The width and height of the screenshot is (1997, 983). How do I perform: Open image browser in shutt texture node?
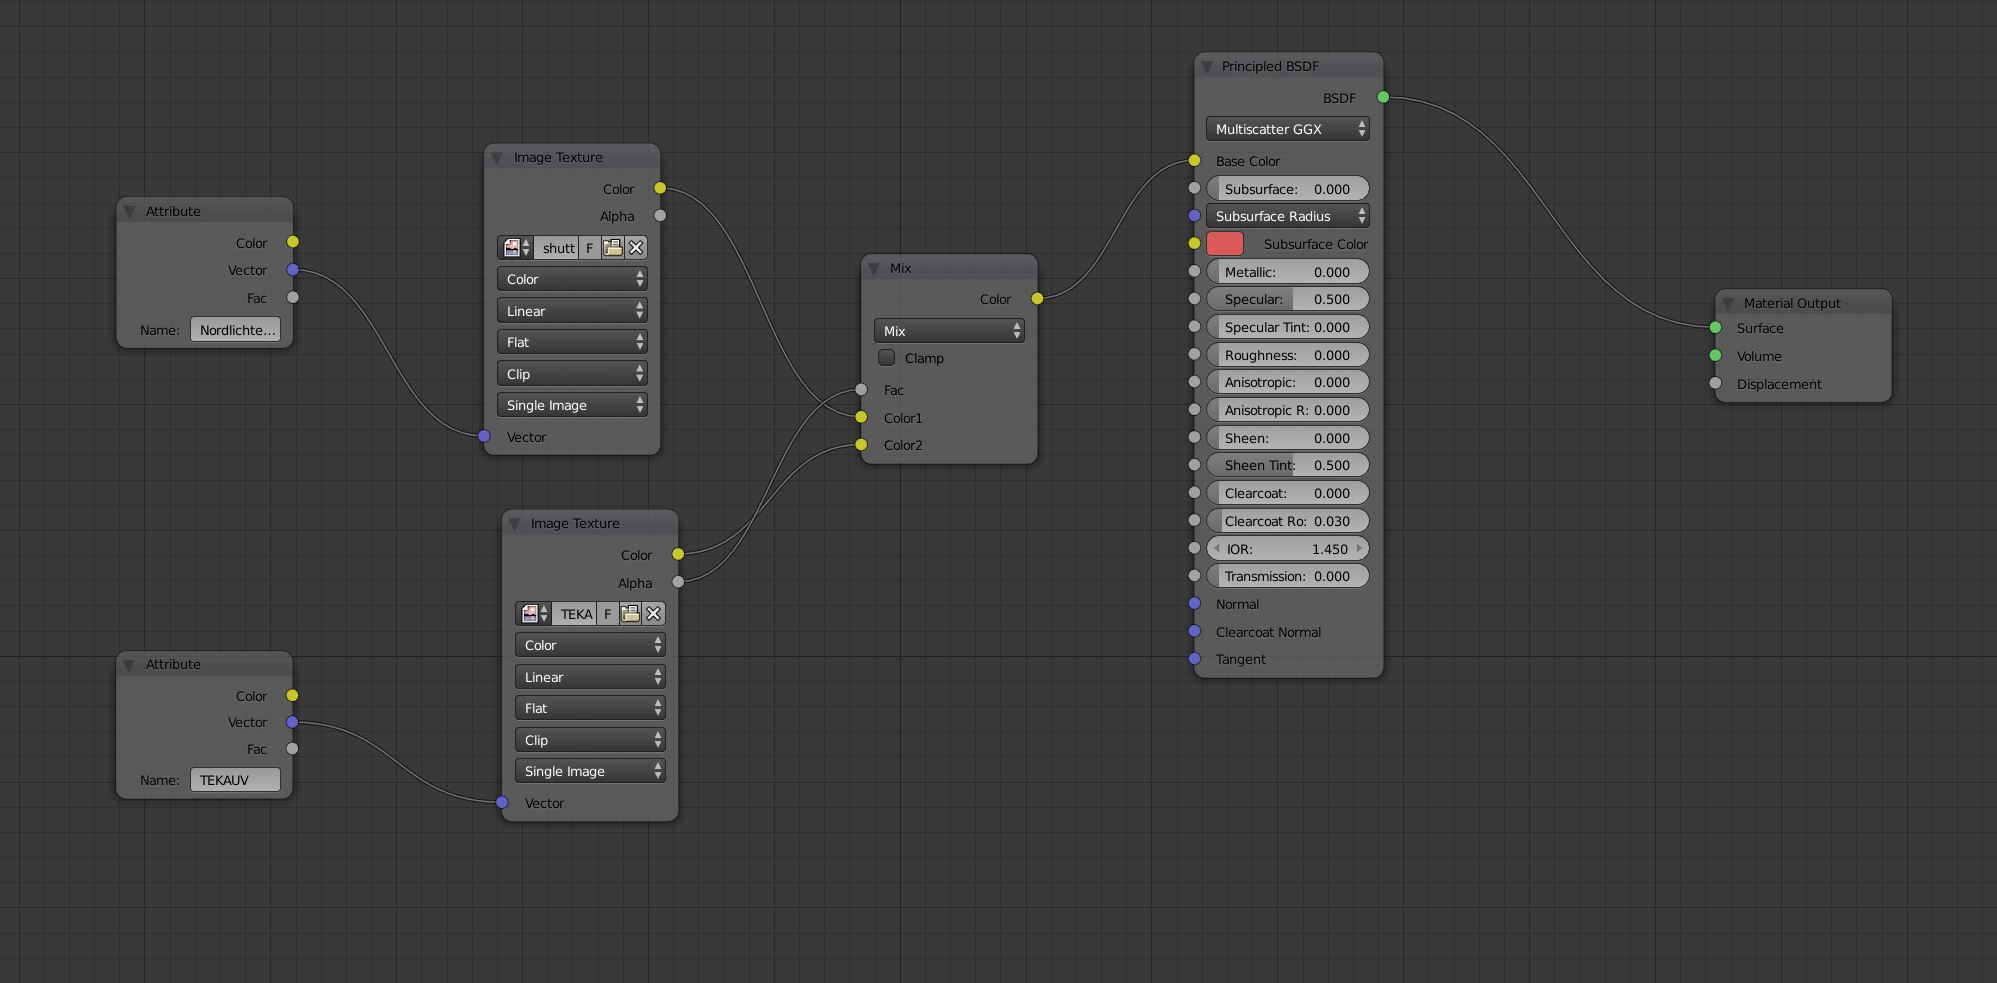coord(516,248)
